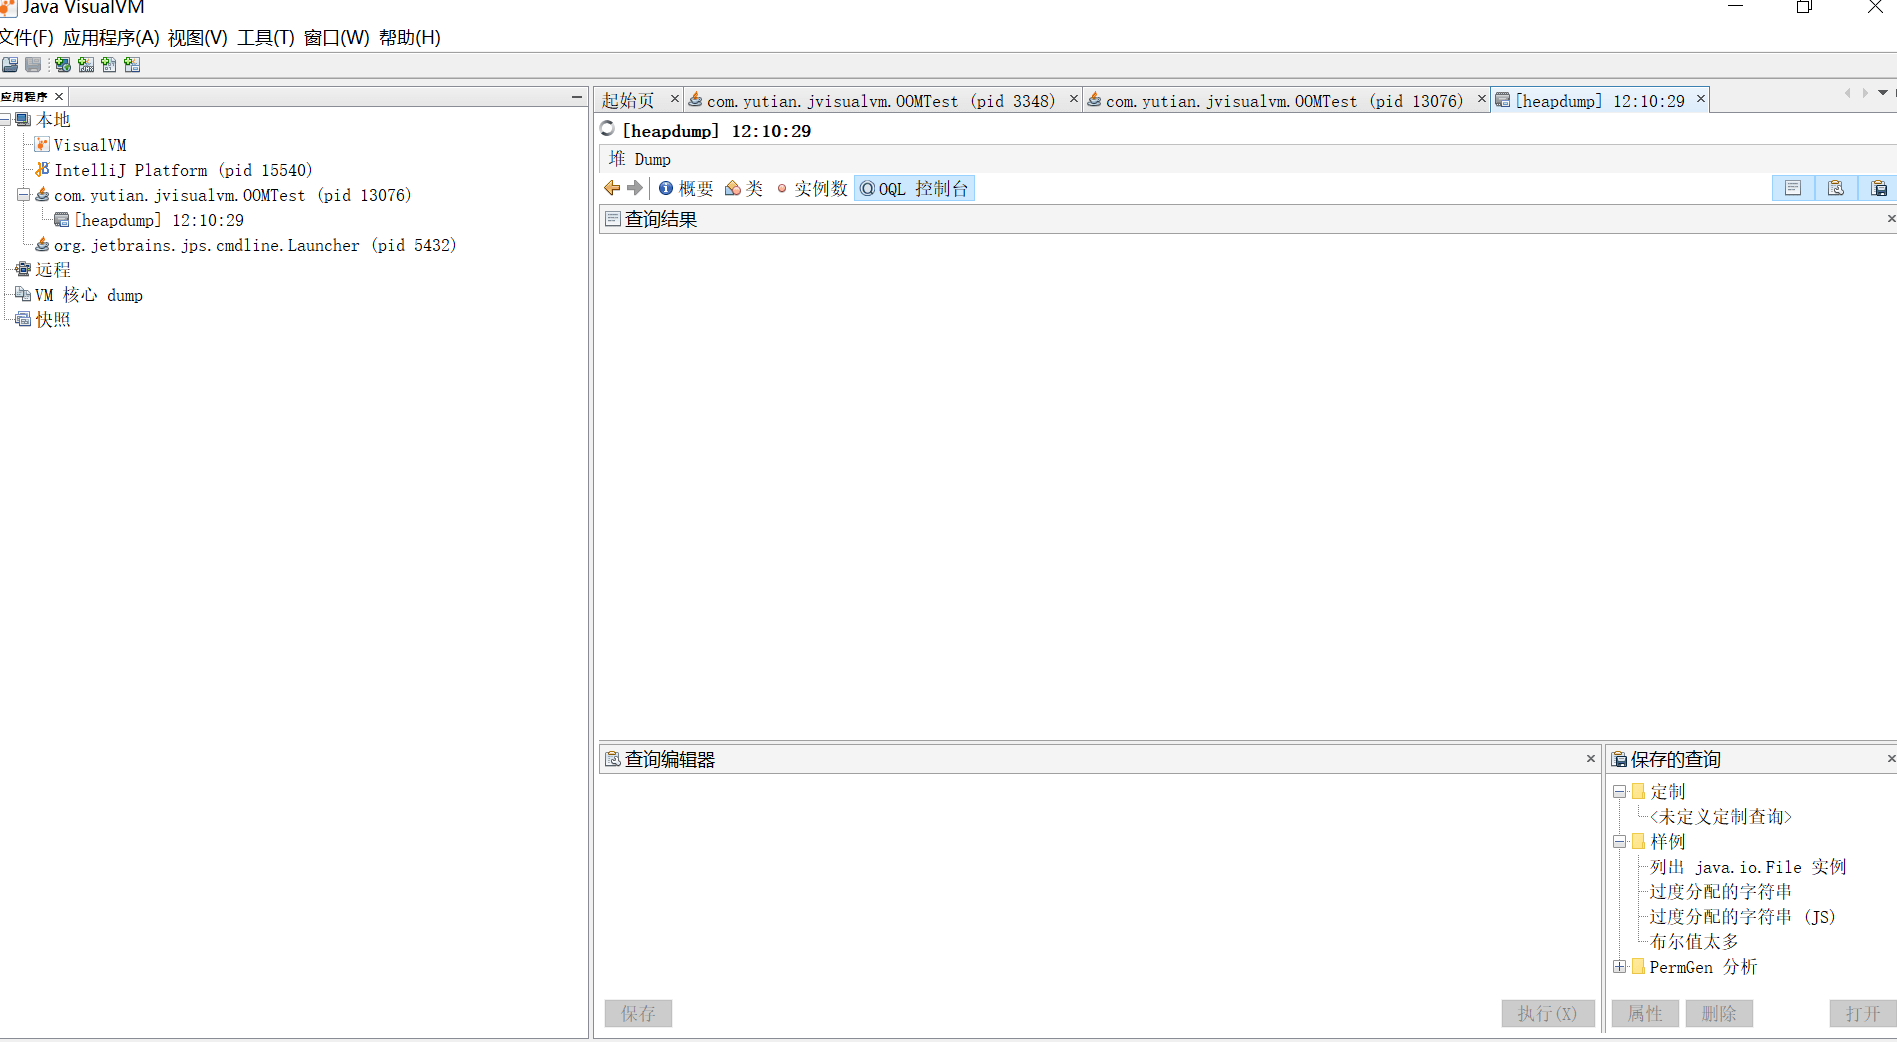
Task: Click the forward arrow in heap dump toolbar
Action: pyautogui.click(x=635, y=188)
